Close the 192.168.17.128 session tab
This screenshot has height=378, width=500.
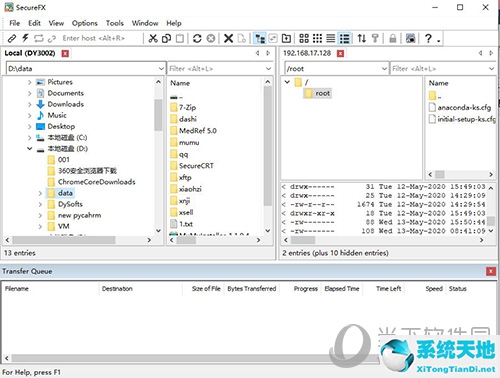pos(340,53)
